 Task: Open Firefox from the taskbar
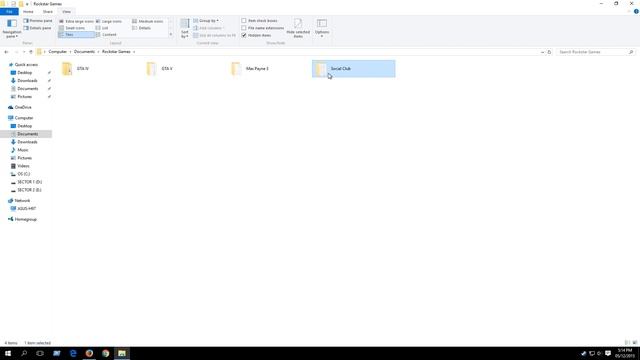89,353
